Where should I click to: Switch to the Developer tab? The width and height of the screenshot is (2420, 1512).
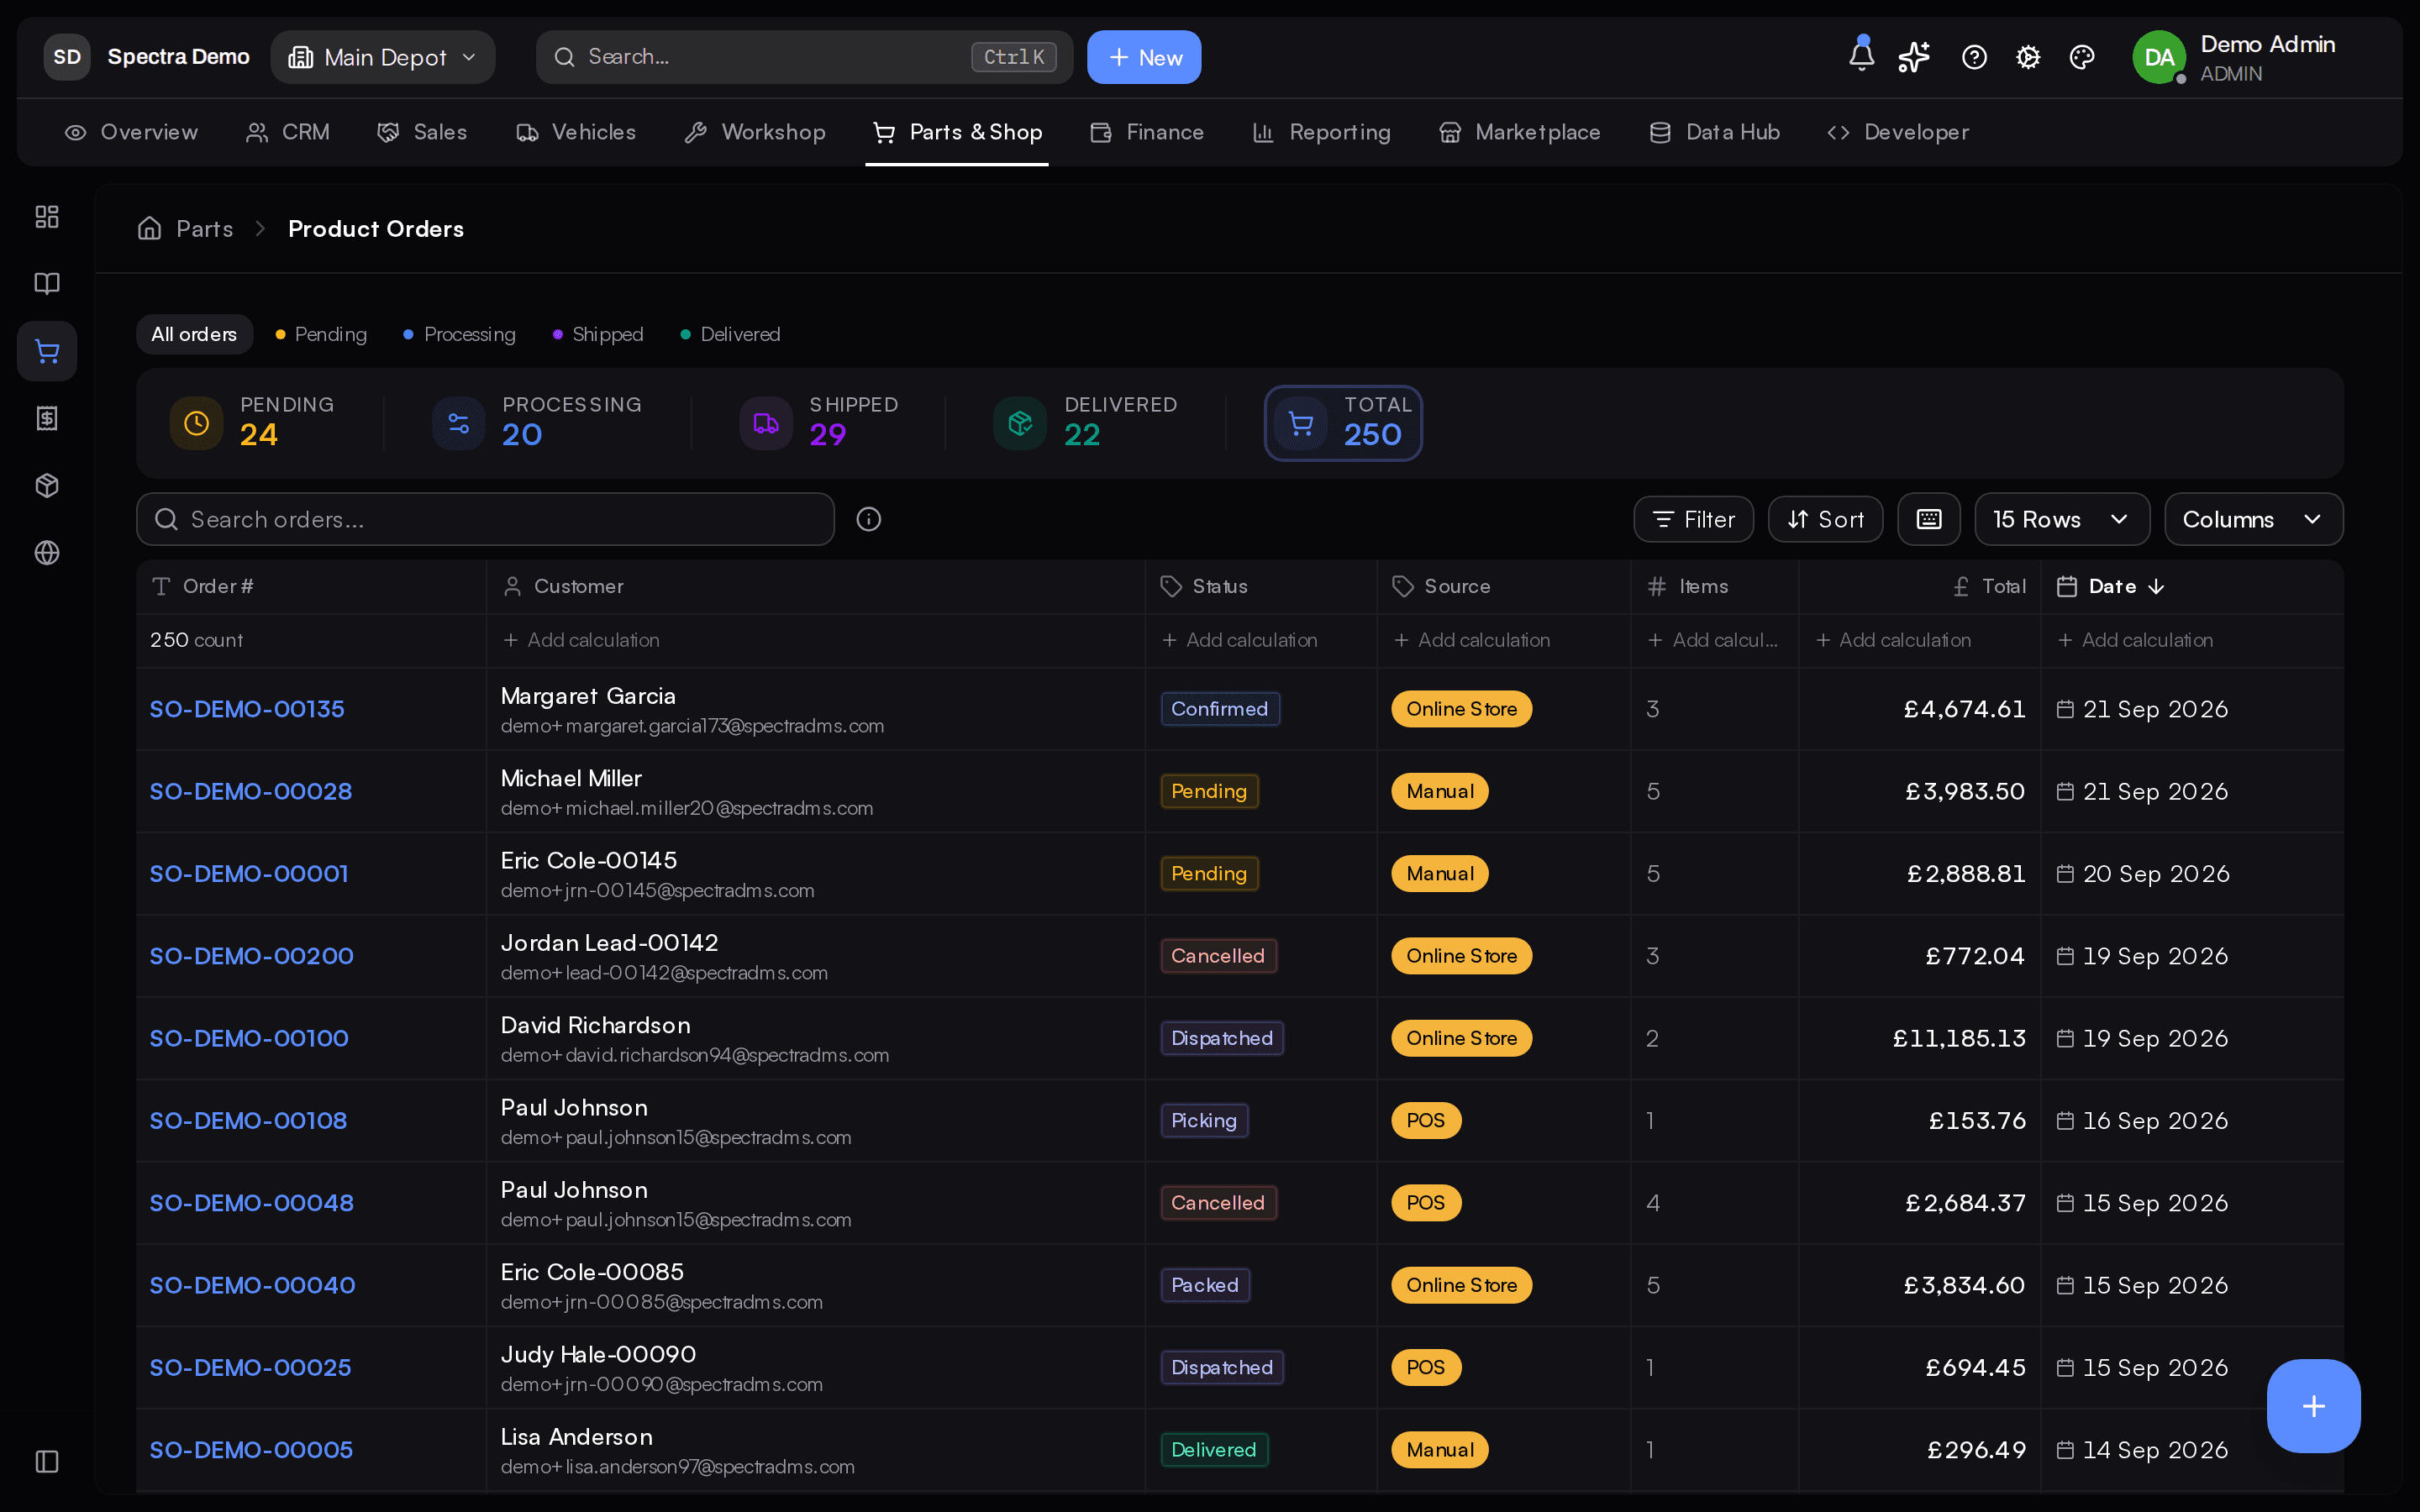coord(1897,132)
